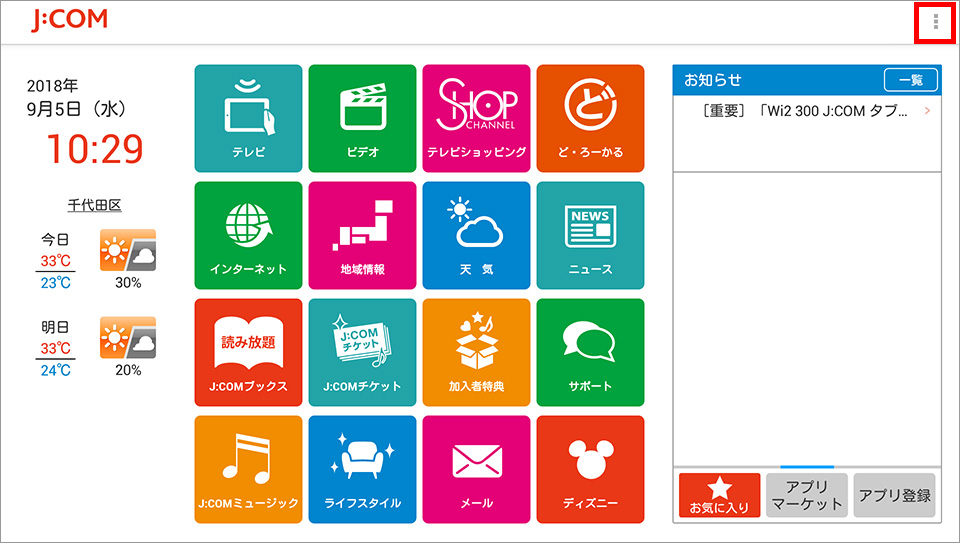Image resolution: width=960 pixels, height=543 pixels.
Task: Open the 加入者特典 gift box tile
Action: point(476,353)
